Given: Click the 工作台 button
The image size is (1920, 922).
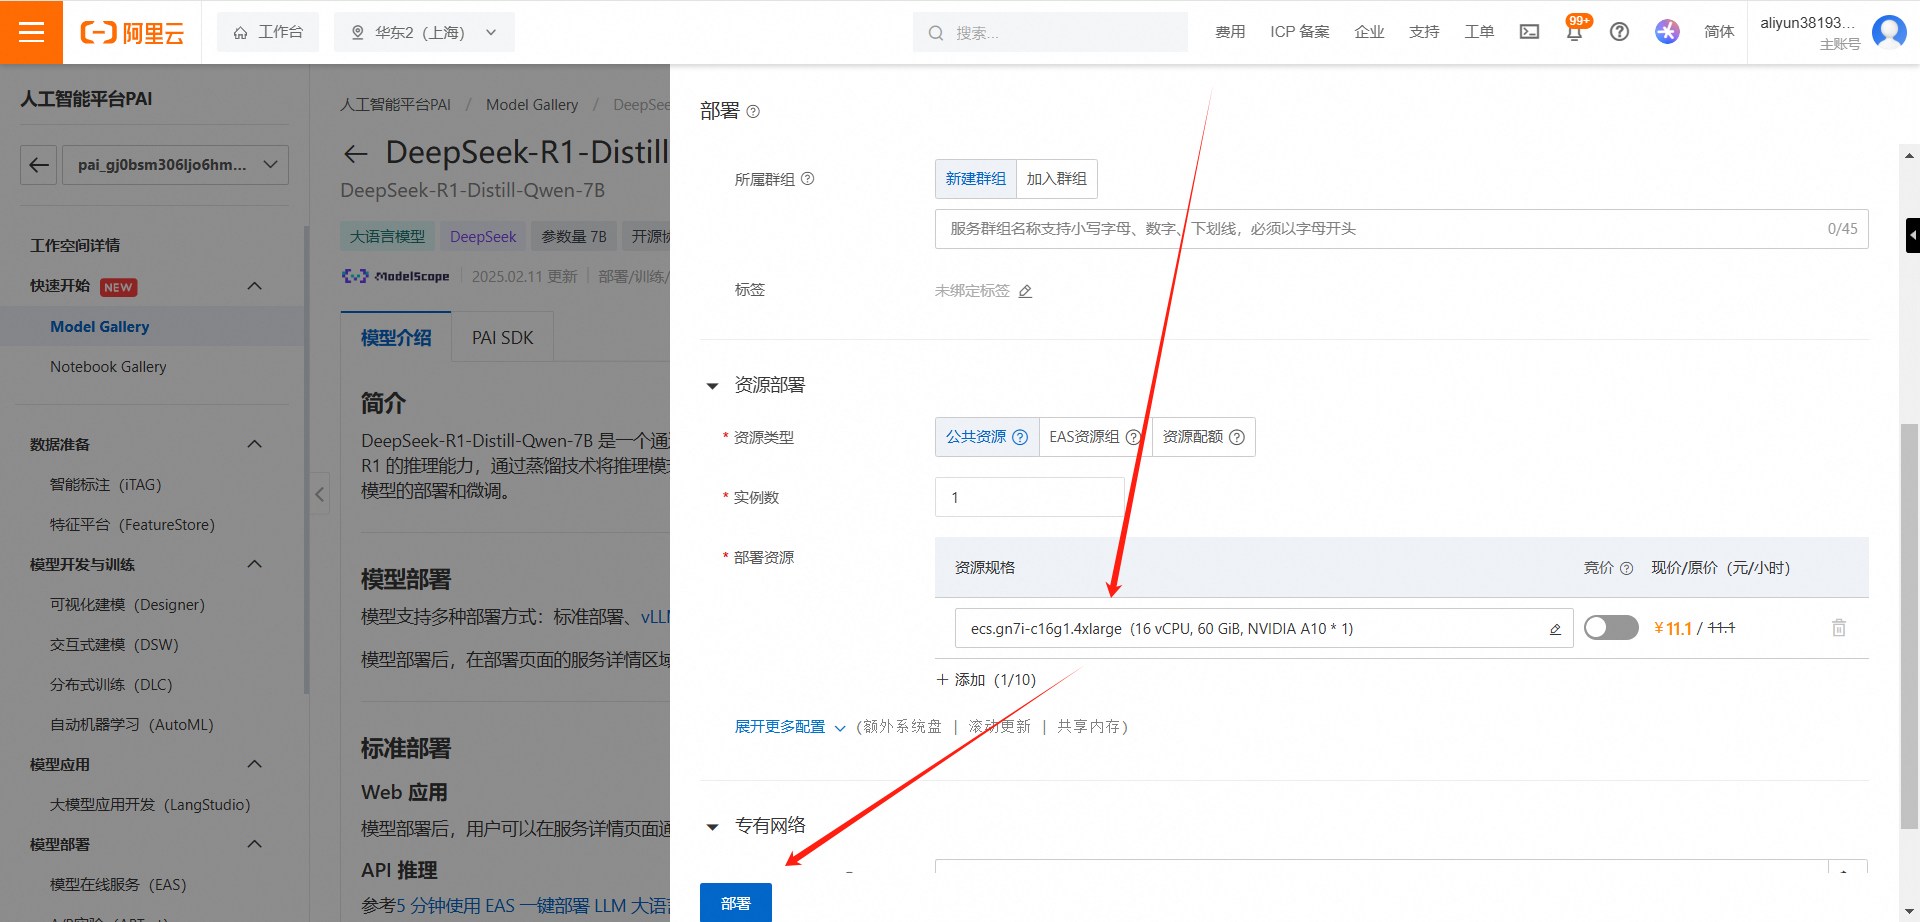Looking at the screenshot, I should 268,32.
